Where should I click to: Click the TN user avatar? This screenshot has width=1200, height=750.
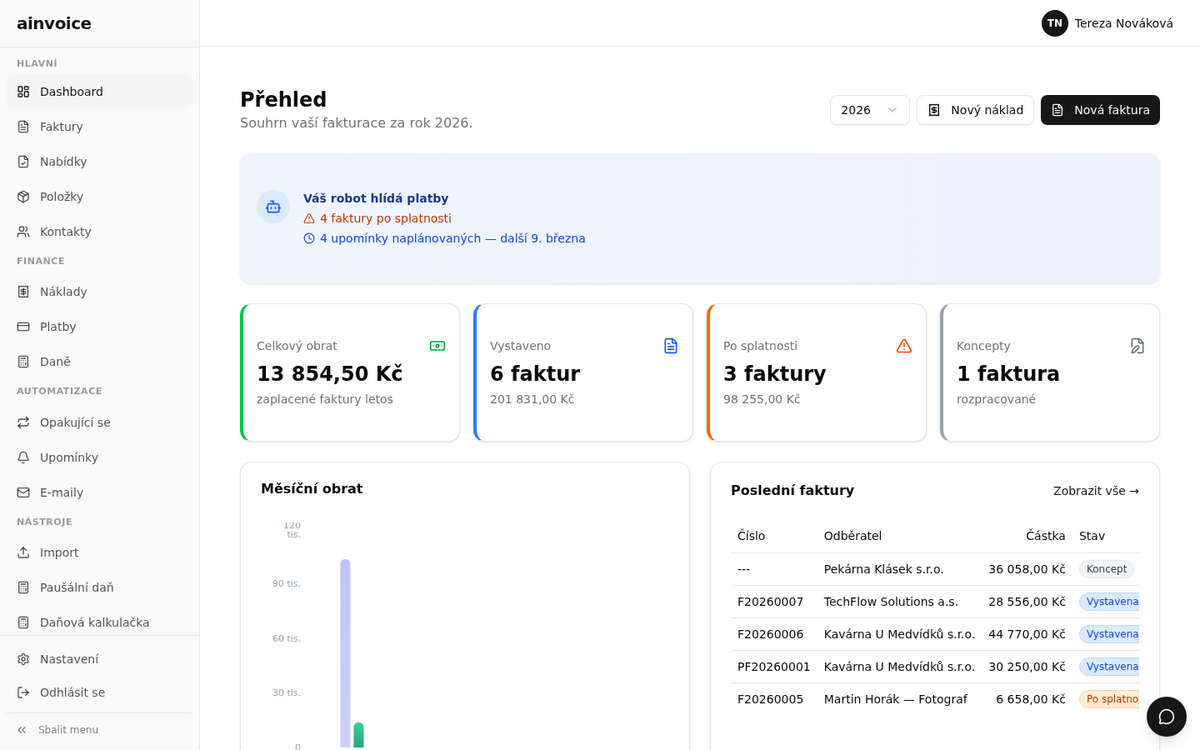1055,23
